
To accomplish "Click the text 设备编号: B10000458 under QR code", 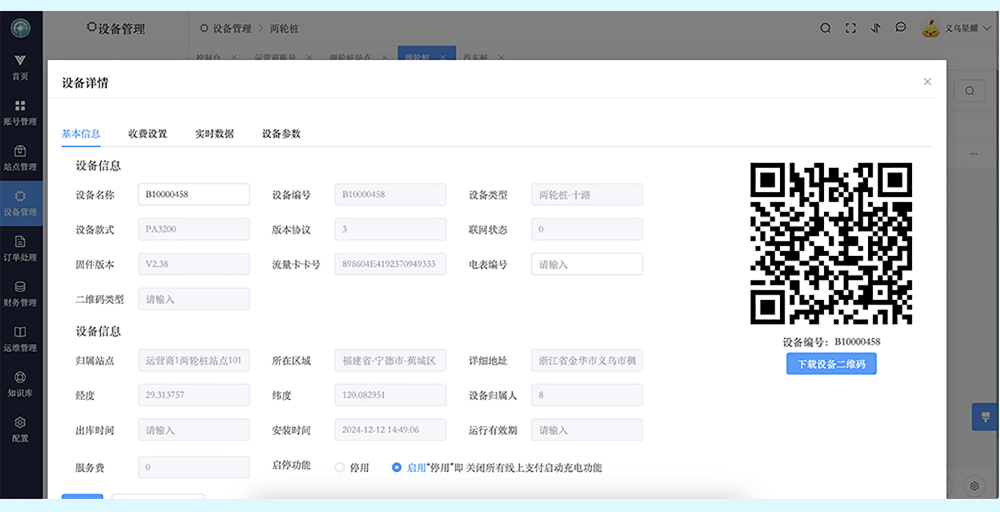I will [x=831, y=342].
